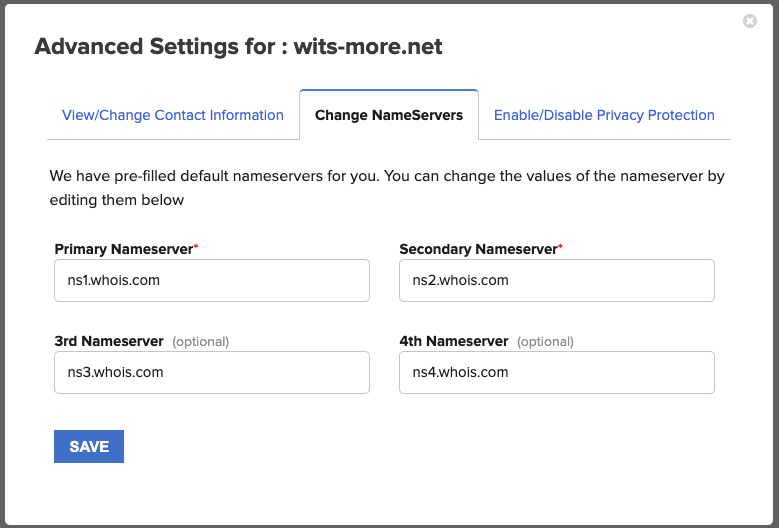This screenshot has width=779, height=528.
Task: Click red asterisk after Secondary Nameserver
Action: (x=561, y=247)
